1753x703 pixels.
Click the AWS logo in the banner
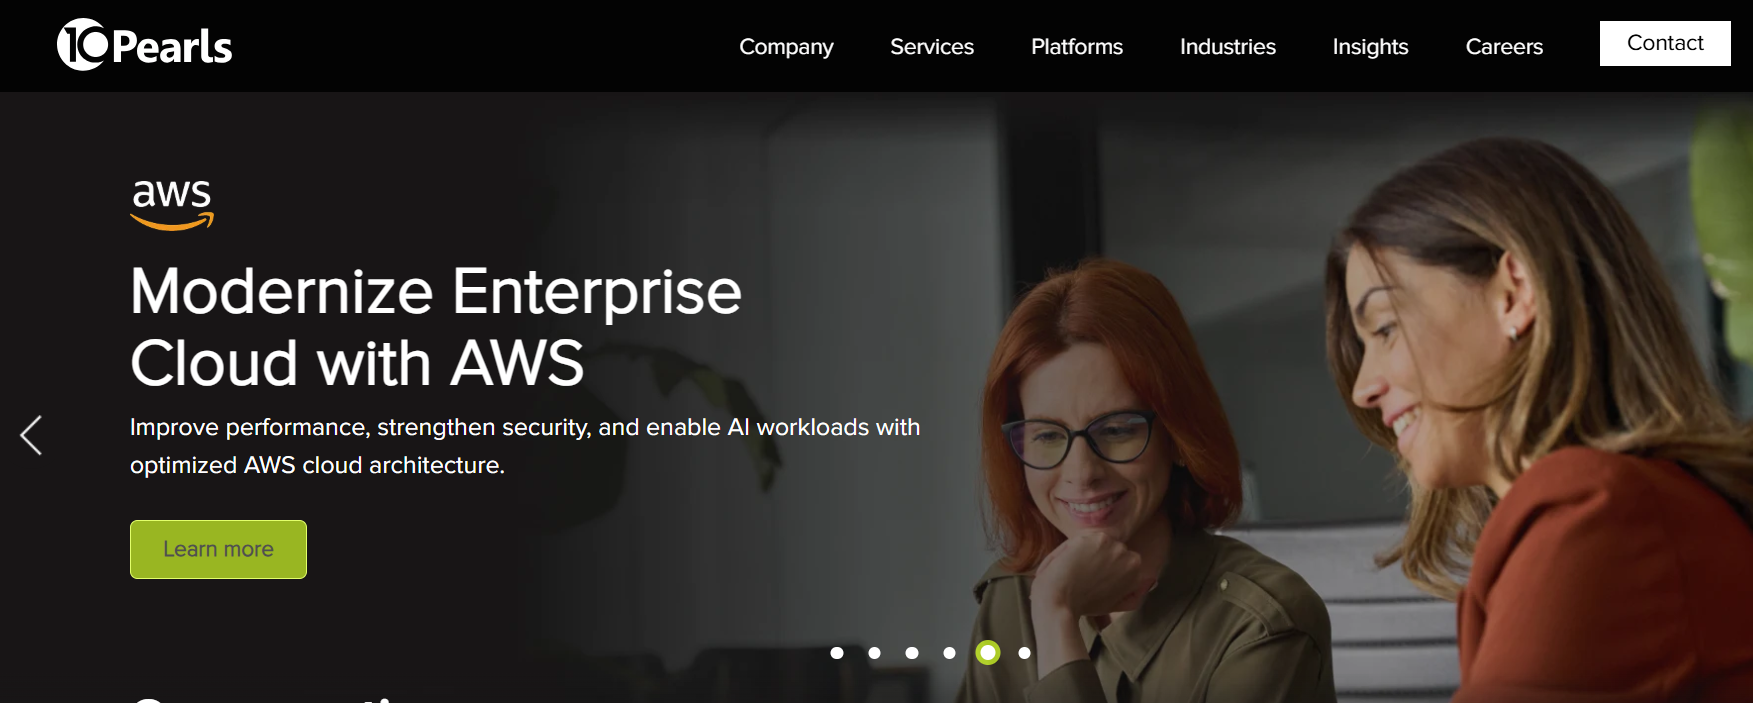point(172,204)
